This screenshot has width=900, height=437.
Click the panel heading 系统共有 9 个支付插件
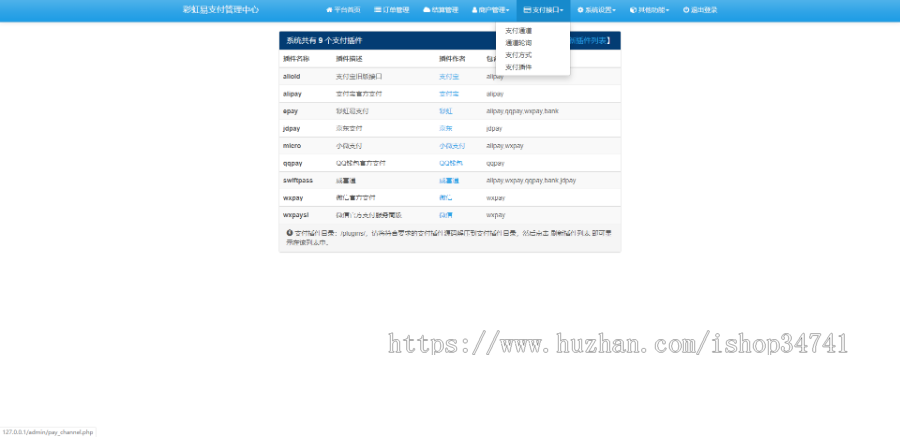(324, 41)
